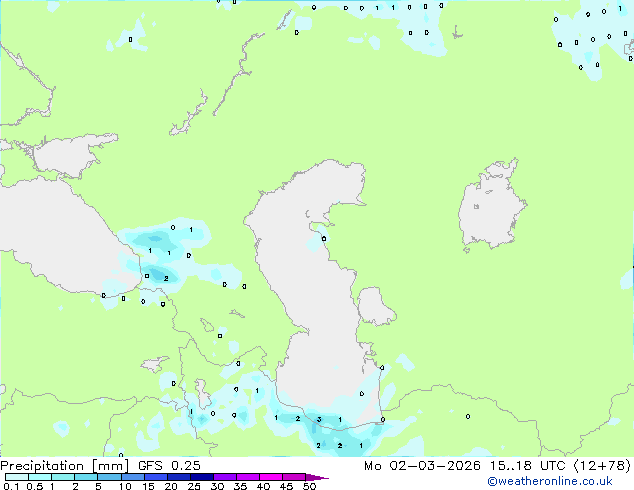Click the '(12+78)' forecast run text
The width and height of the screenshot is (634, 490).
click(602, 466)
